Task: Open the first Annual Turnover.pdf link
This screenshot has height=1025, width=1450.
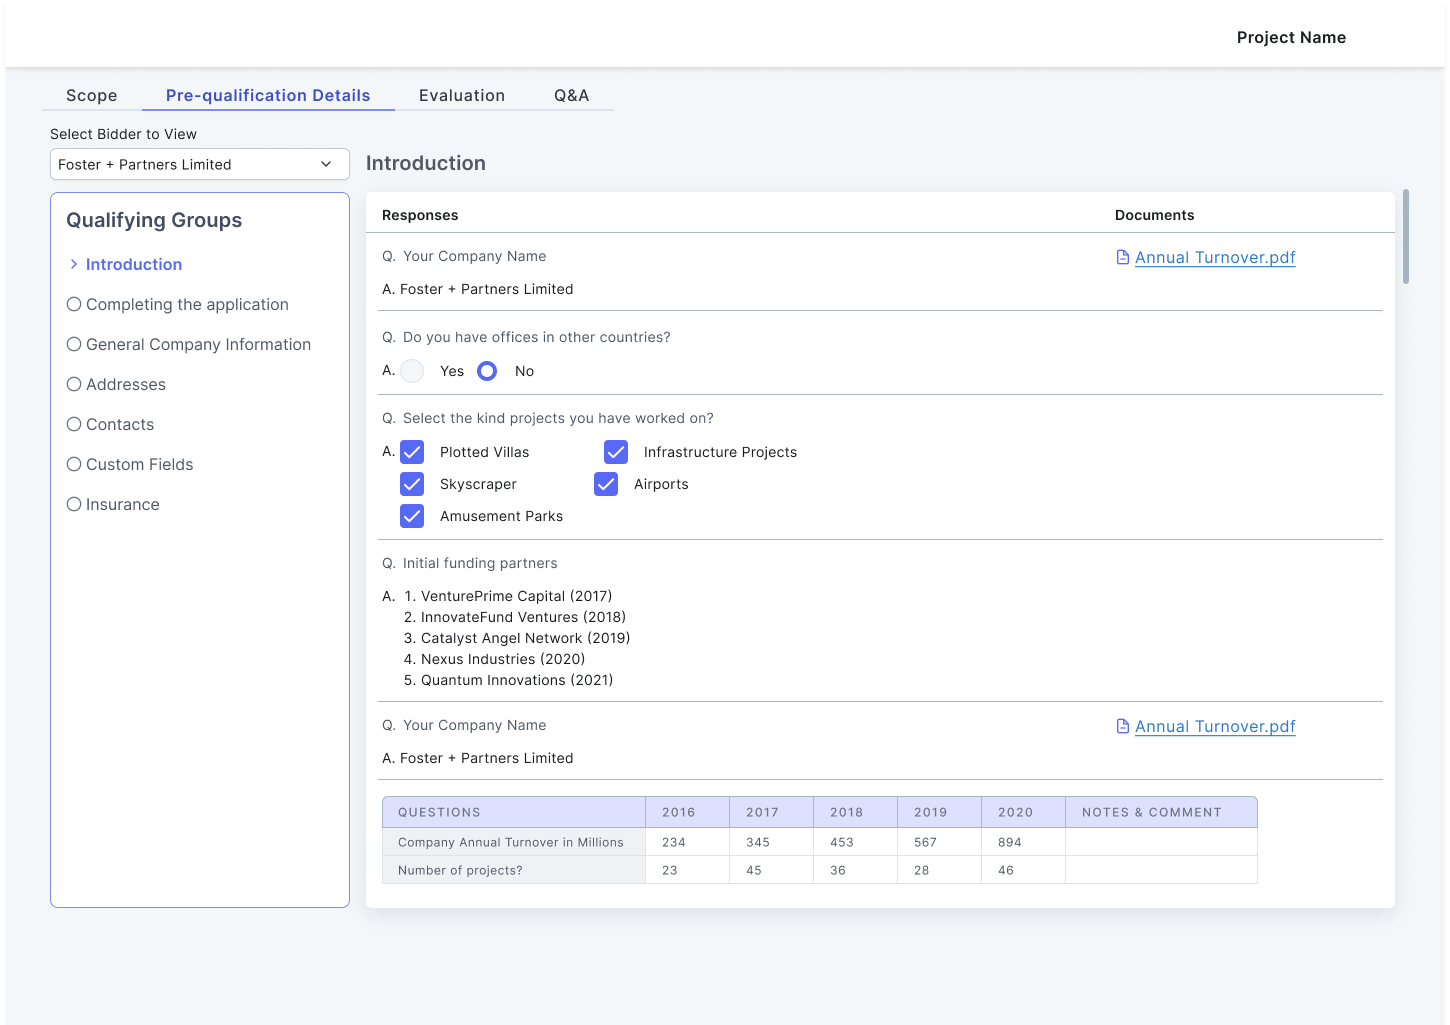Action: pos(1215,258)
